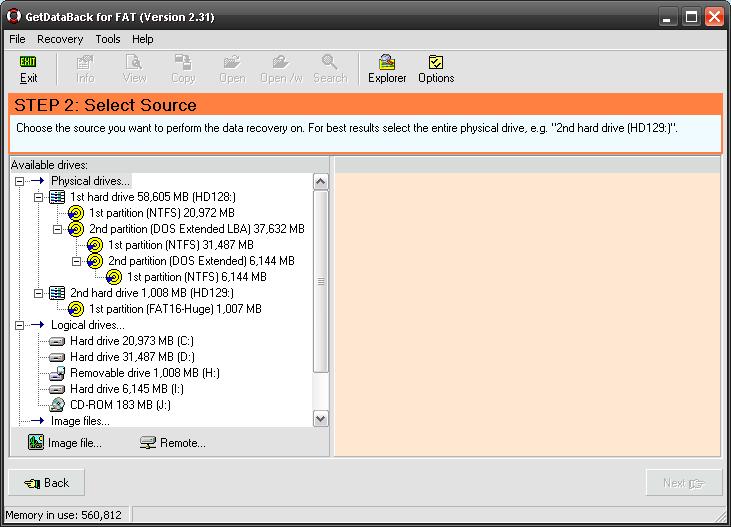
Task: Select 1st partition (NTFS) 31,487 MB
Action: point(181,245)
